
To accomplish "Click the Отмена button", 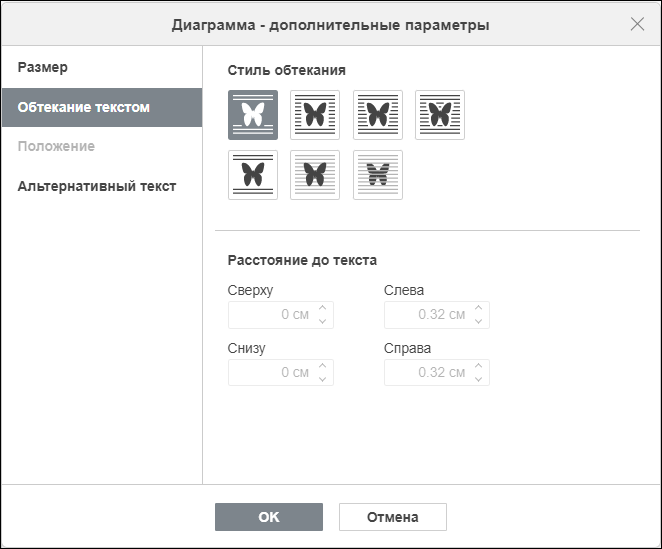I will click(x=393, y=517).
